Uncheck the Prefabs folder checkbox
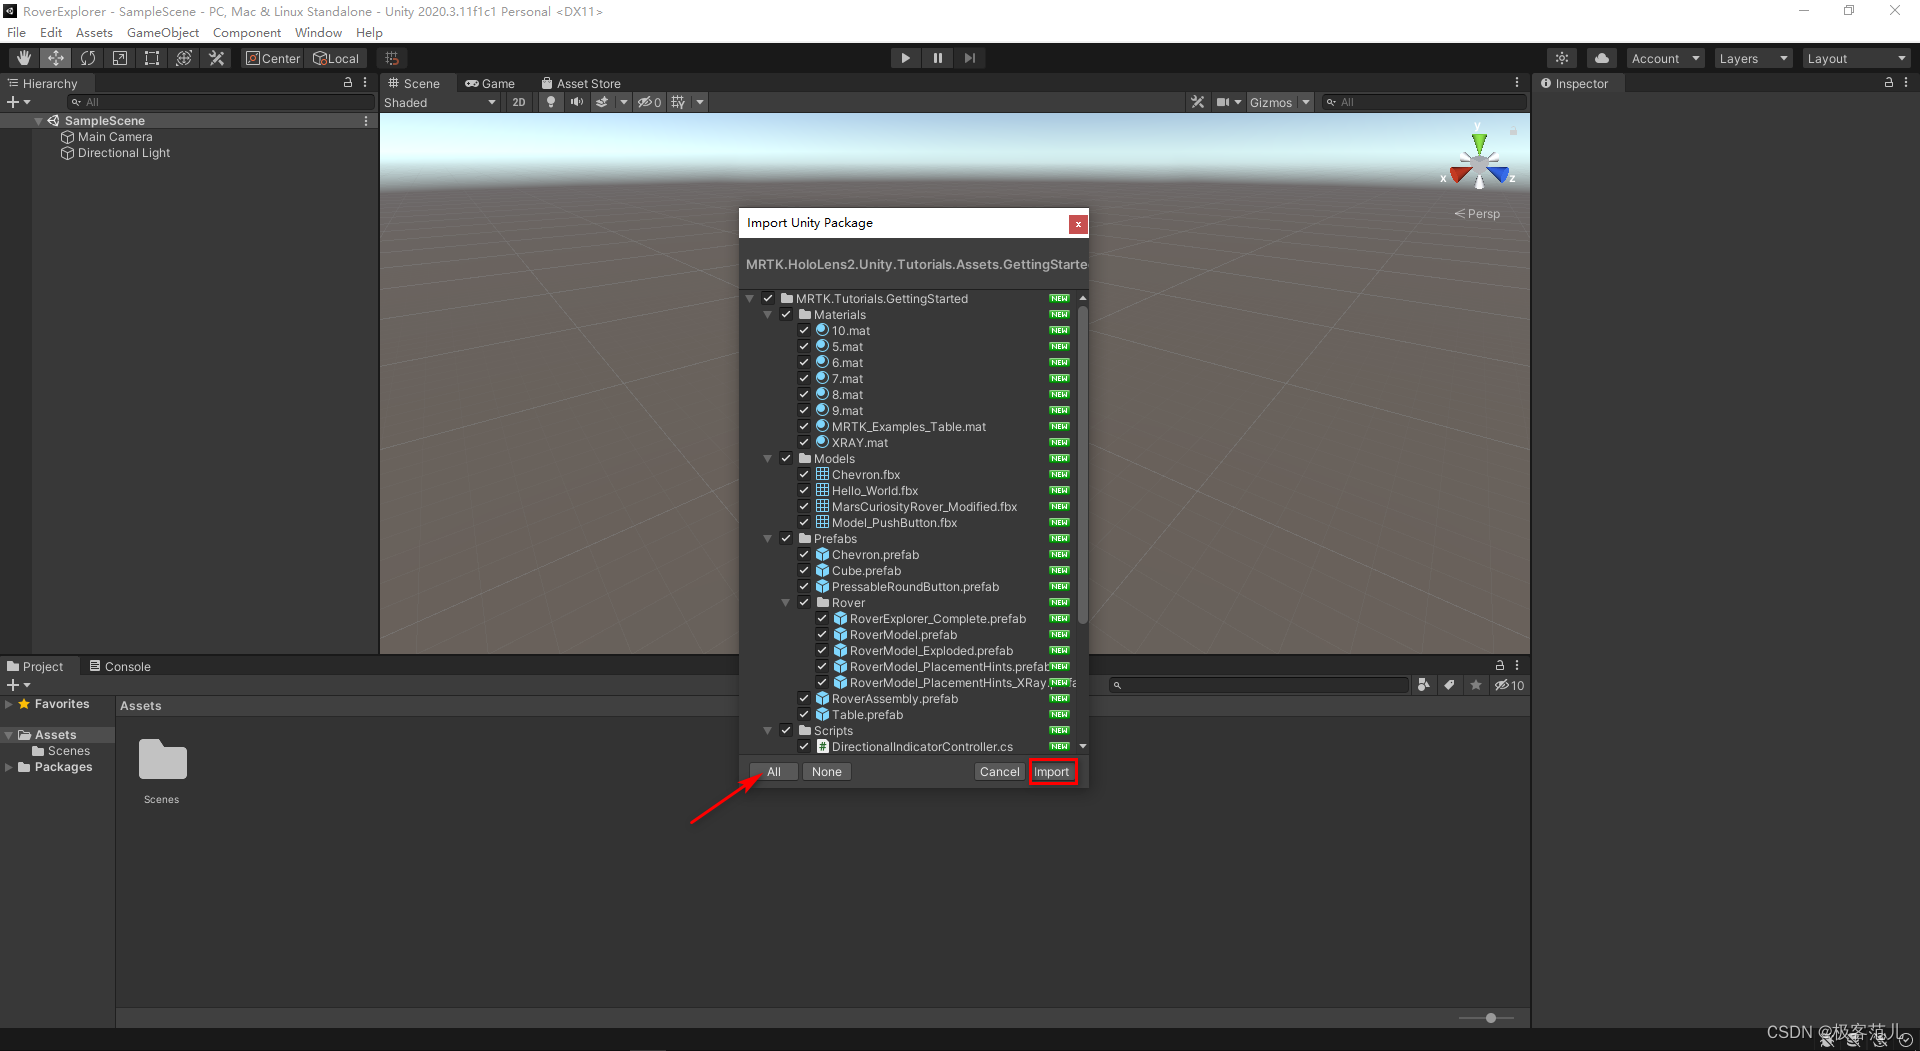1920x1051 pixels. click(x=786, y=538)
